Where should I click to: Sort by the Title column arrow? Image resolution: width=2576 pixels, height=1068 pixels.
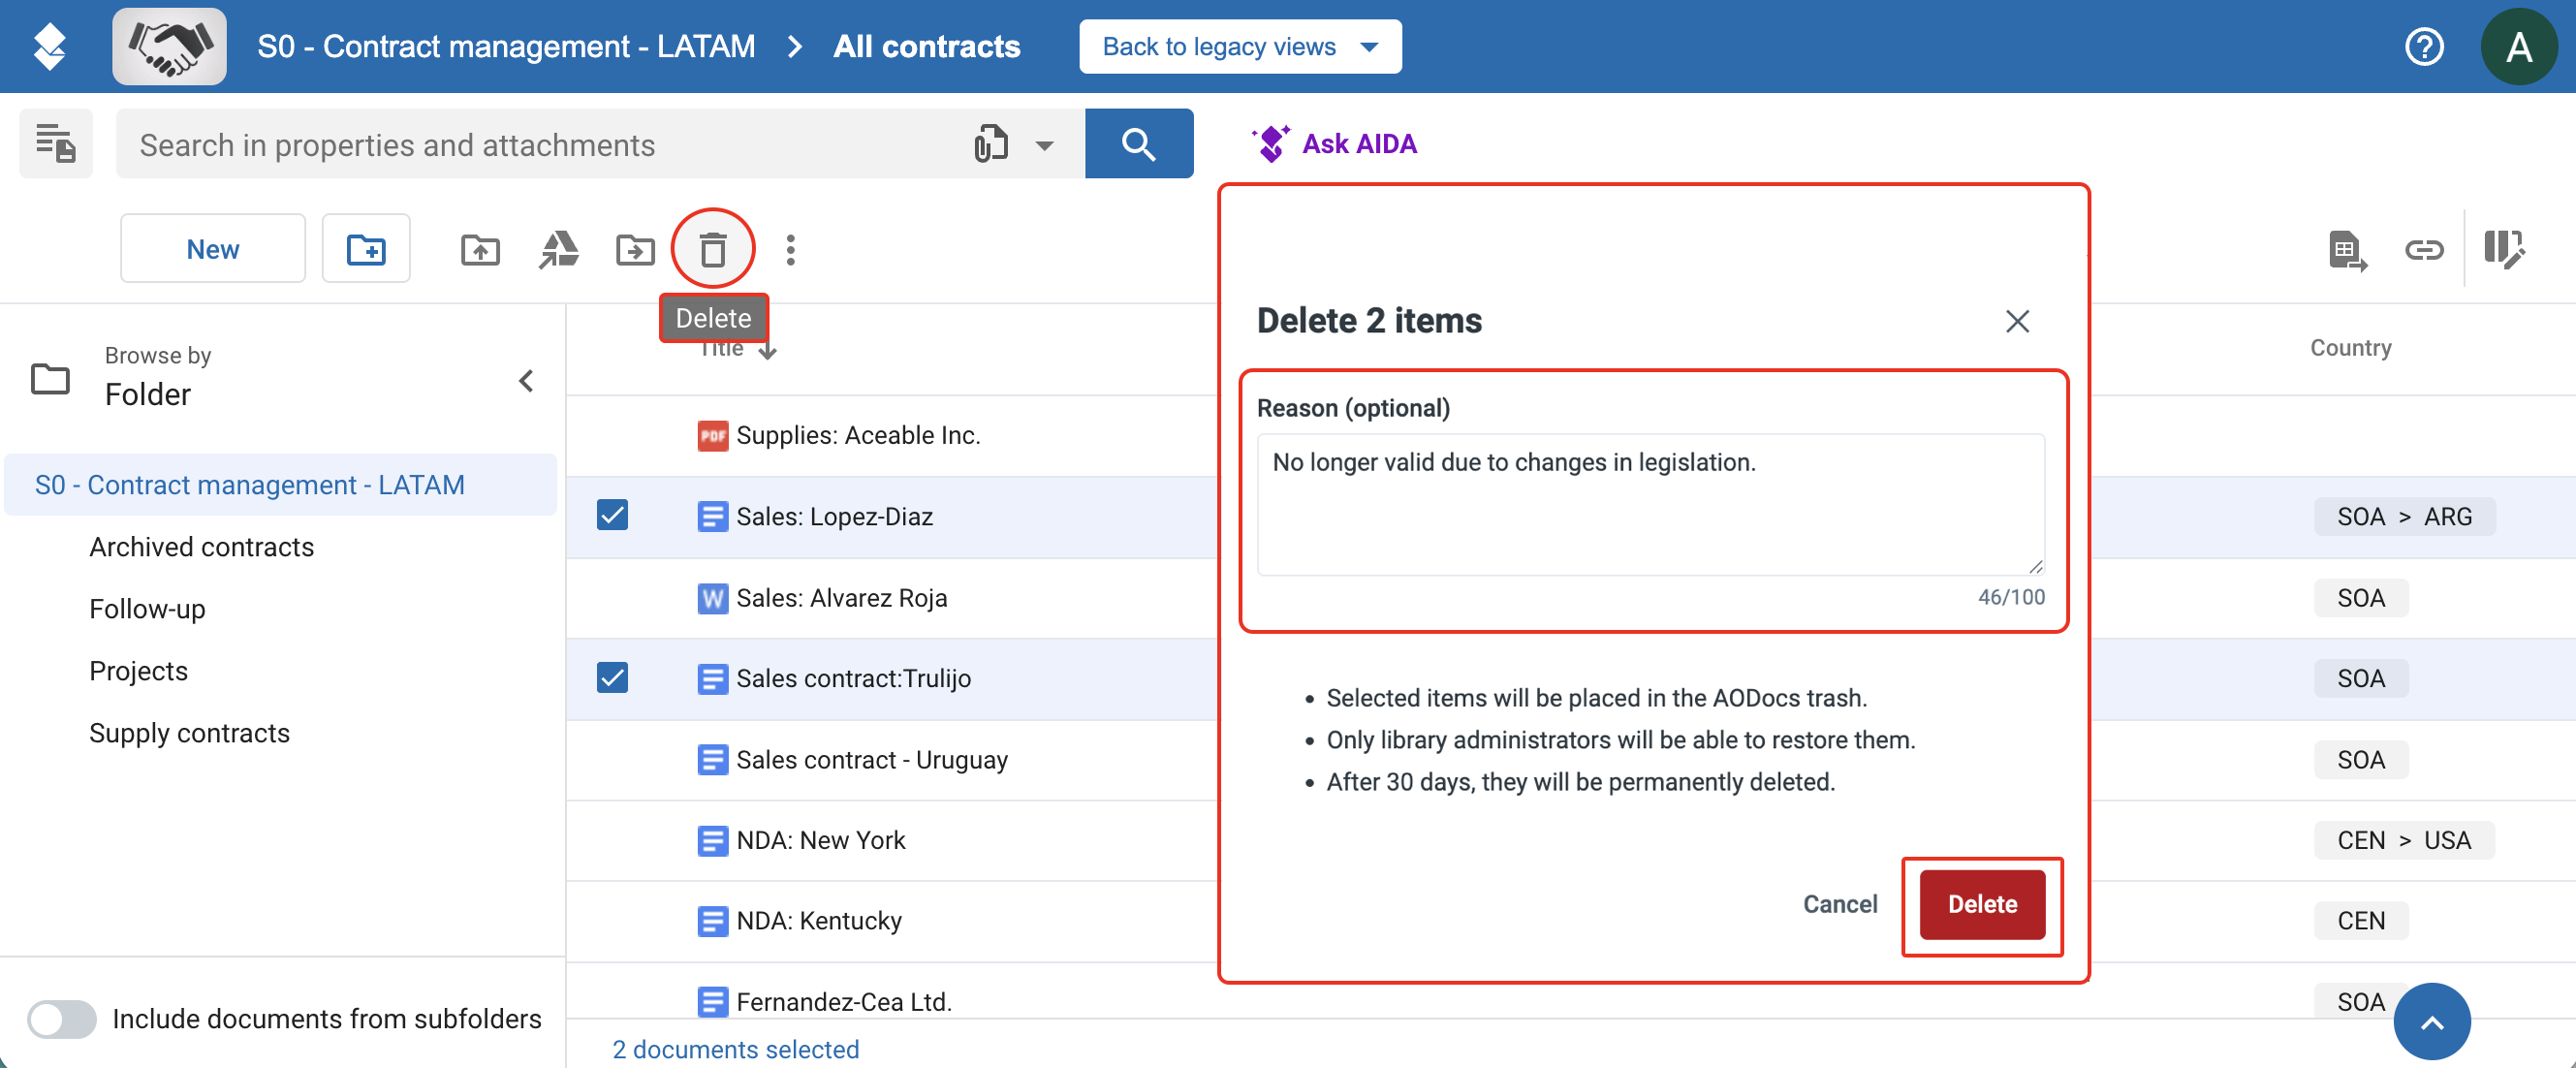tap(767, 350)
